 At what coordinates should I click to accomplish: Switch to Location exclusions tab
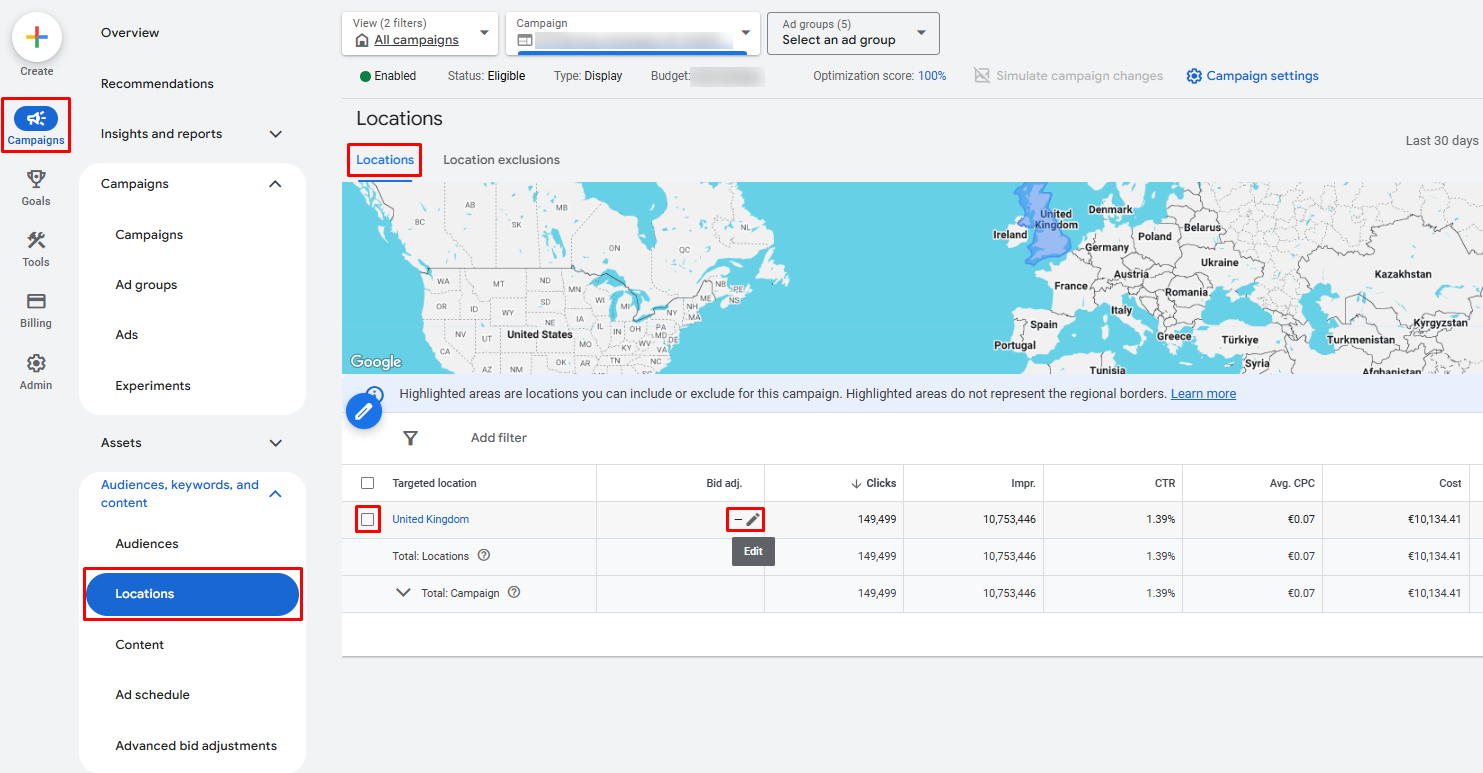tap(501, 160)
